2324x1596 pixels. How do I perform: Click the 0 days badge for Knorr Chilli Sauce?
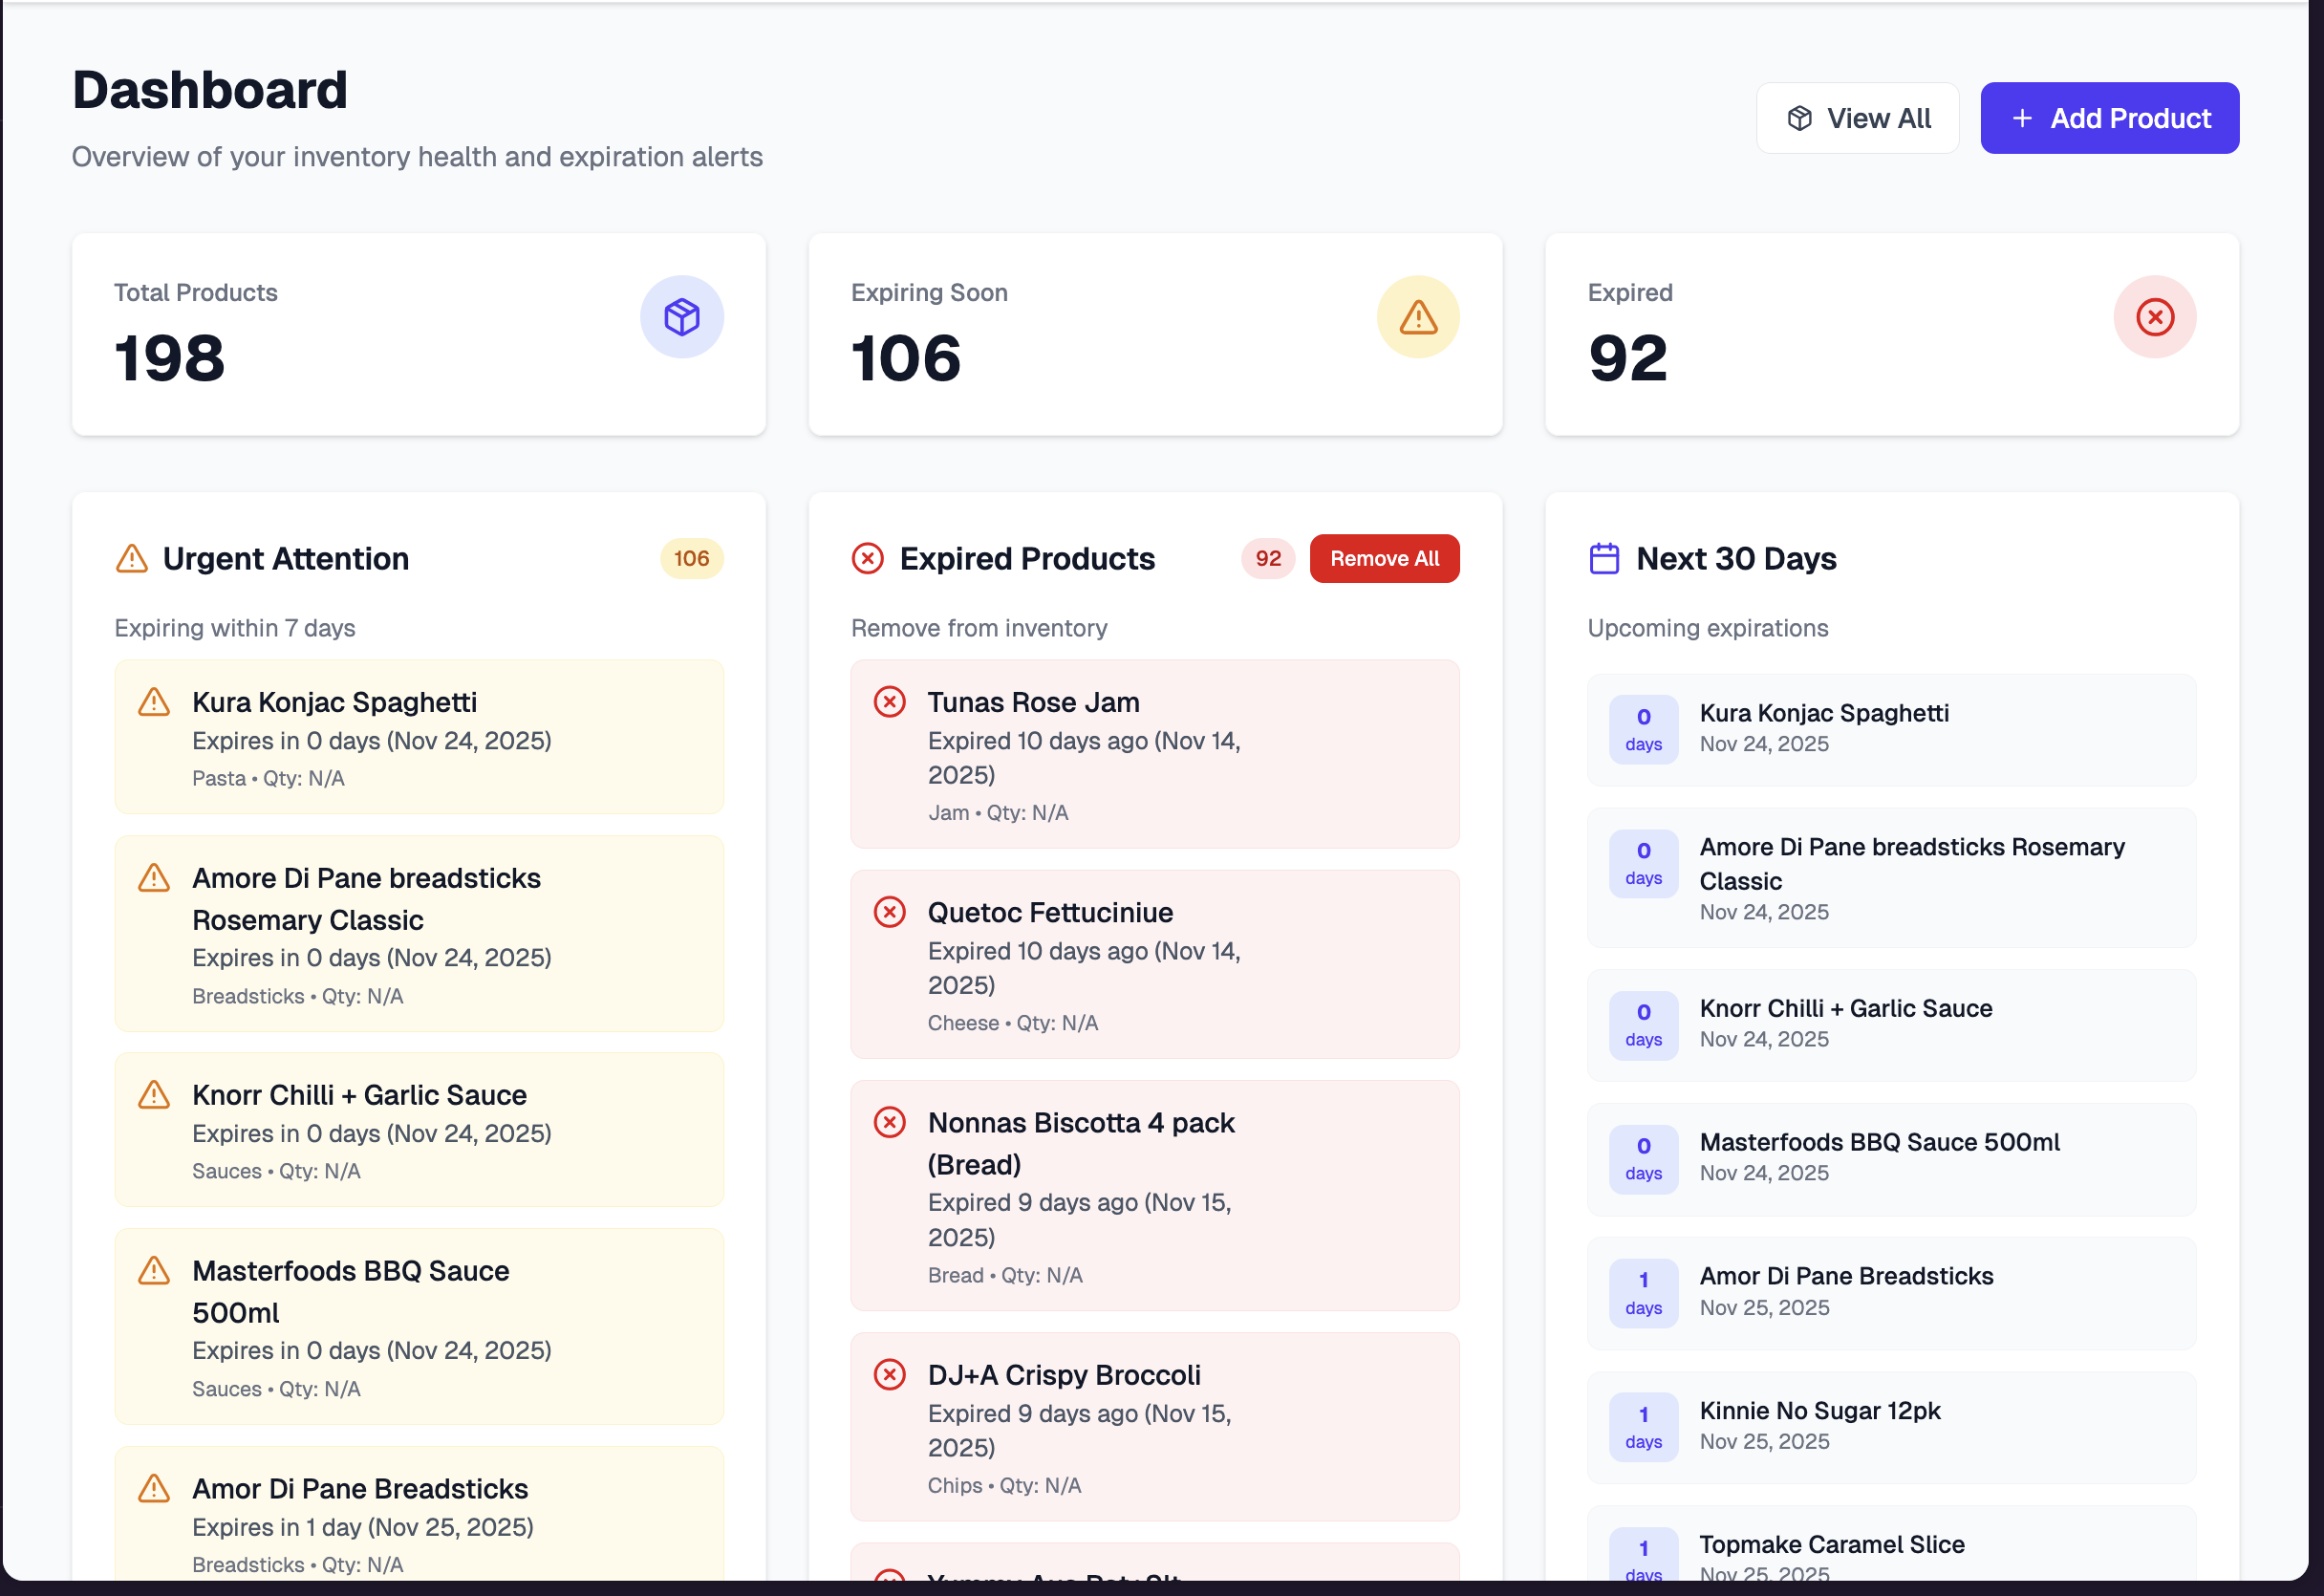[1643, 1025]
